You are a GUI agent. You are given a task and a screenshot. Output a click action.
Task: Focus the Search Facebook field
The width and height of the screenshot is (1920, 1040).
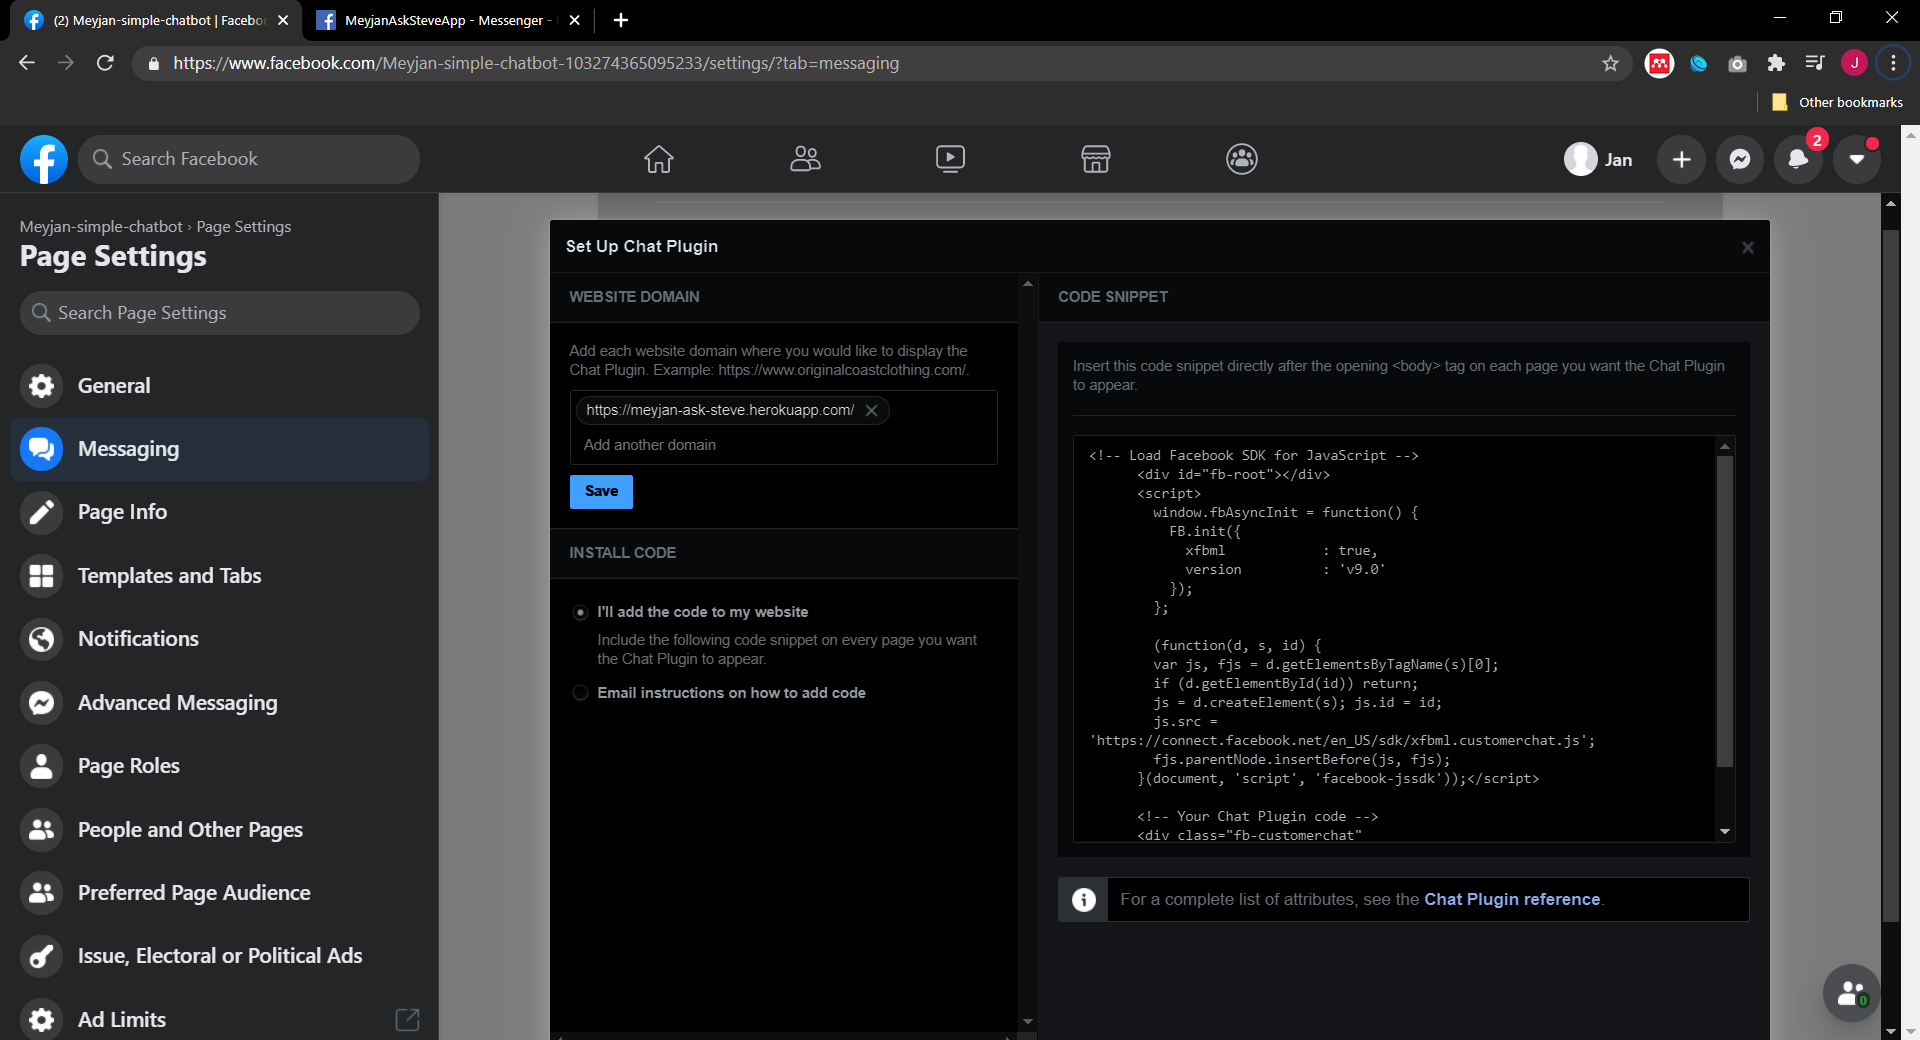pyautogui.click(x=249, y=159)
